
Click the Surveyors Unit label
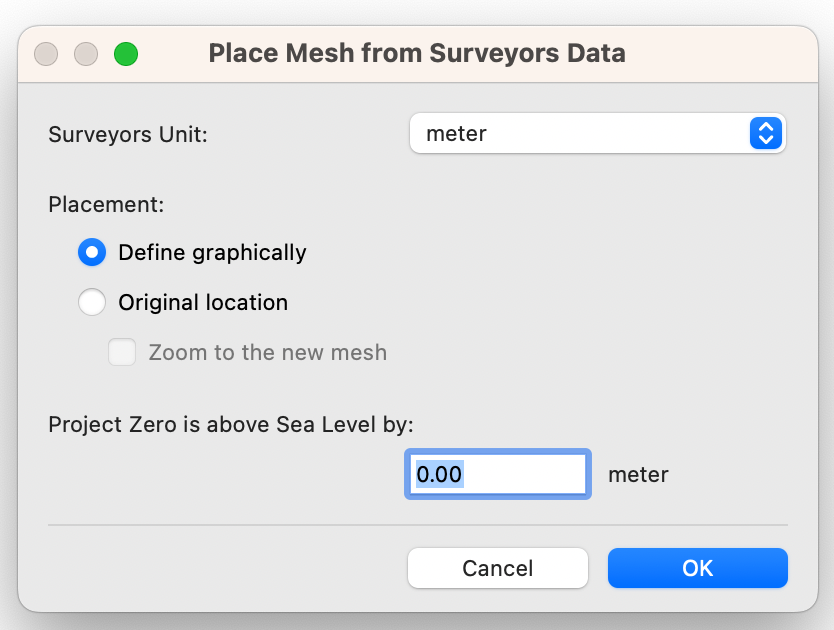[x=128, y=134]
